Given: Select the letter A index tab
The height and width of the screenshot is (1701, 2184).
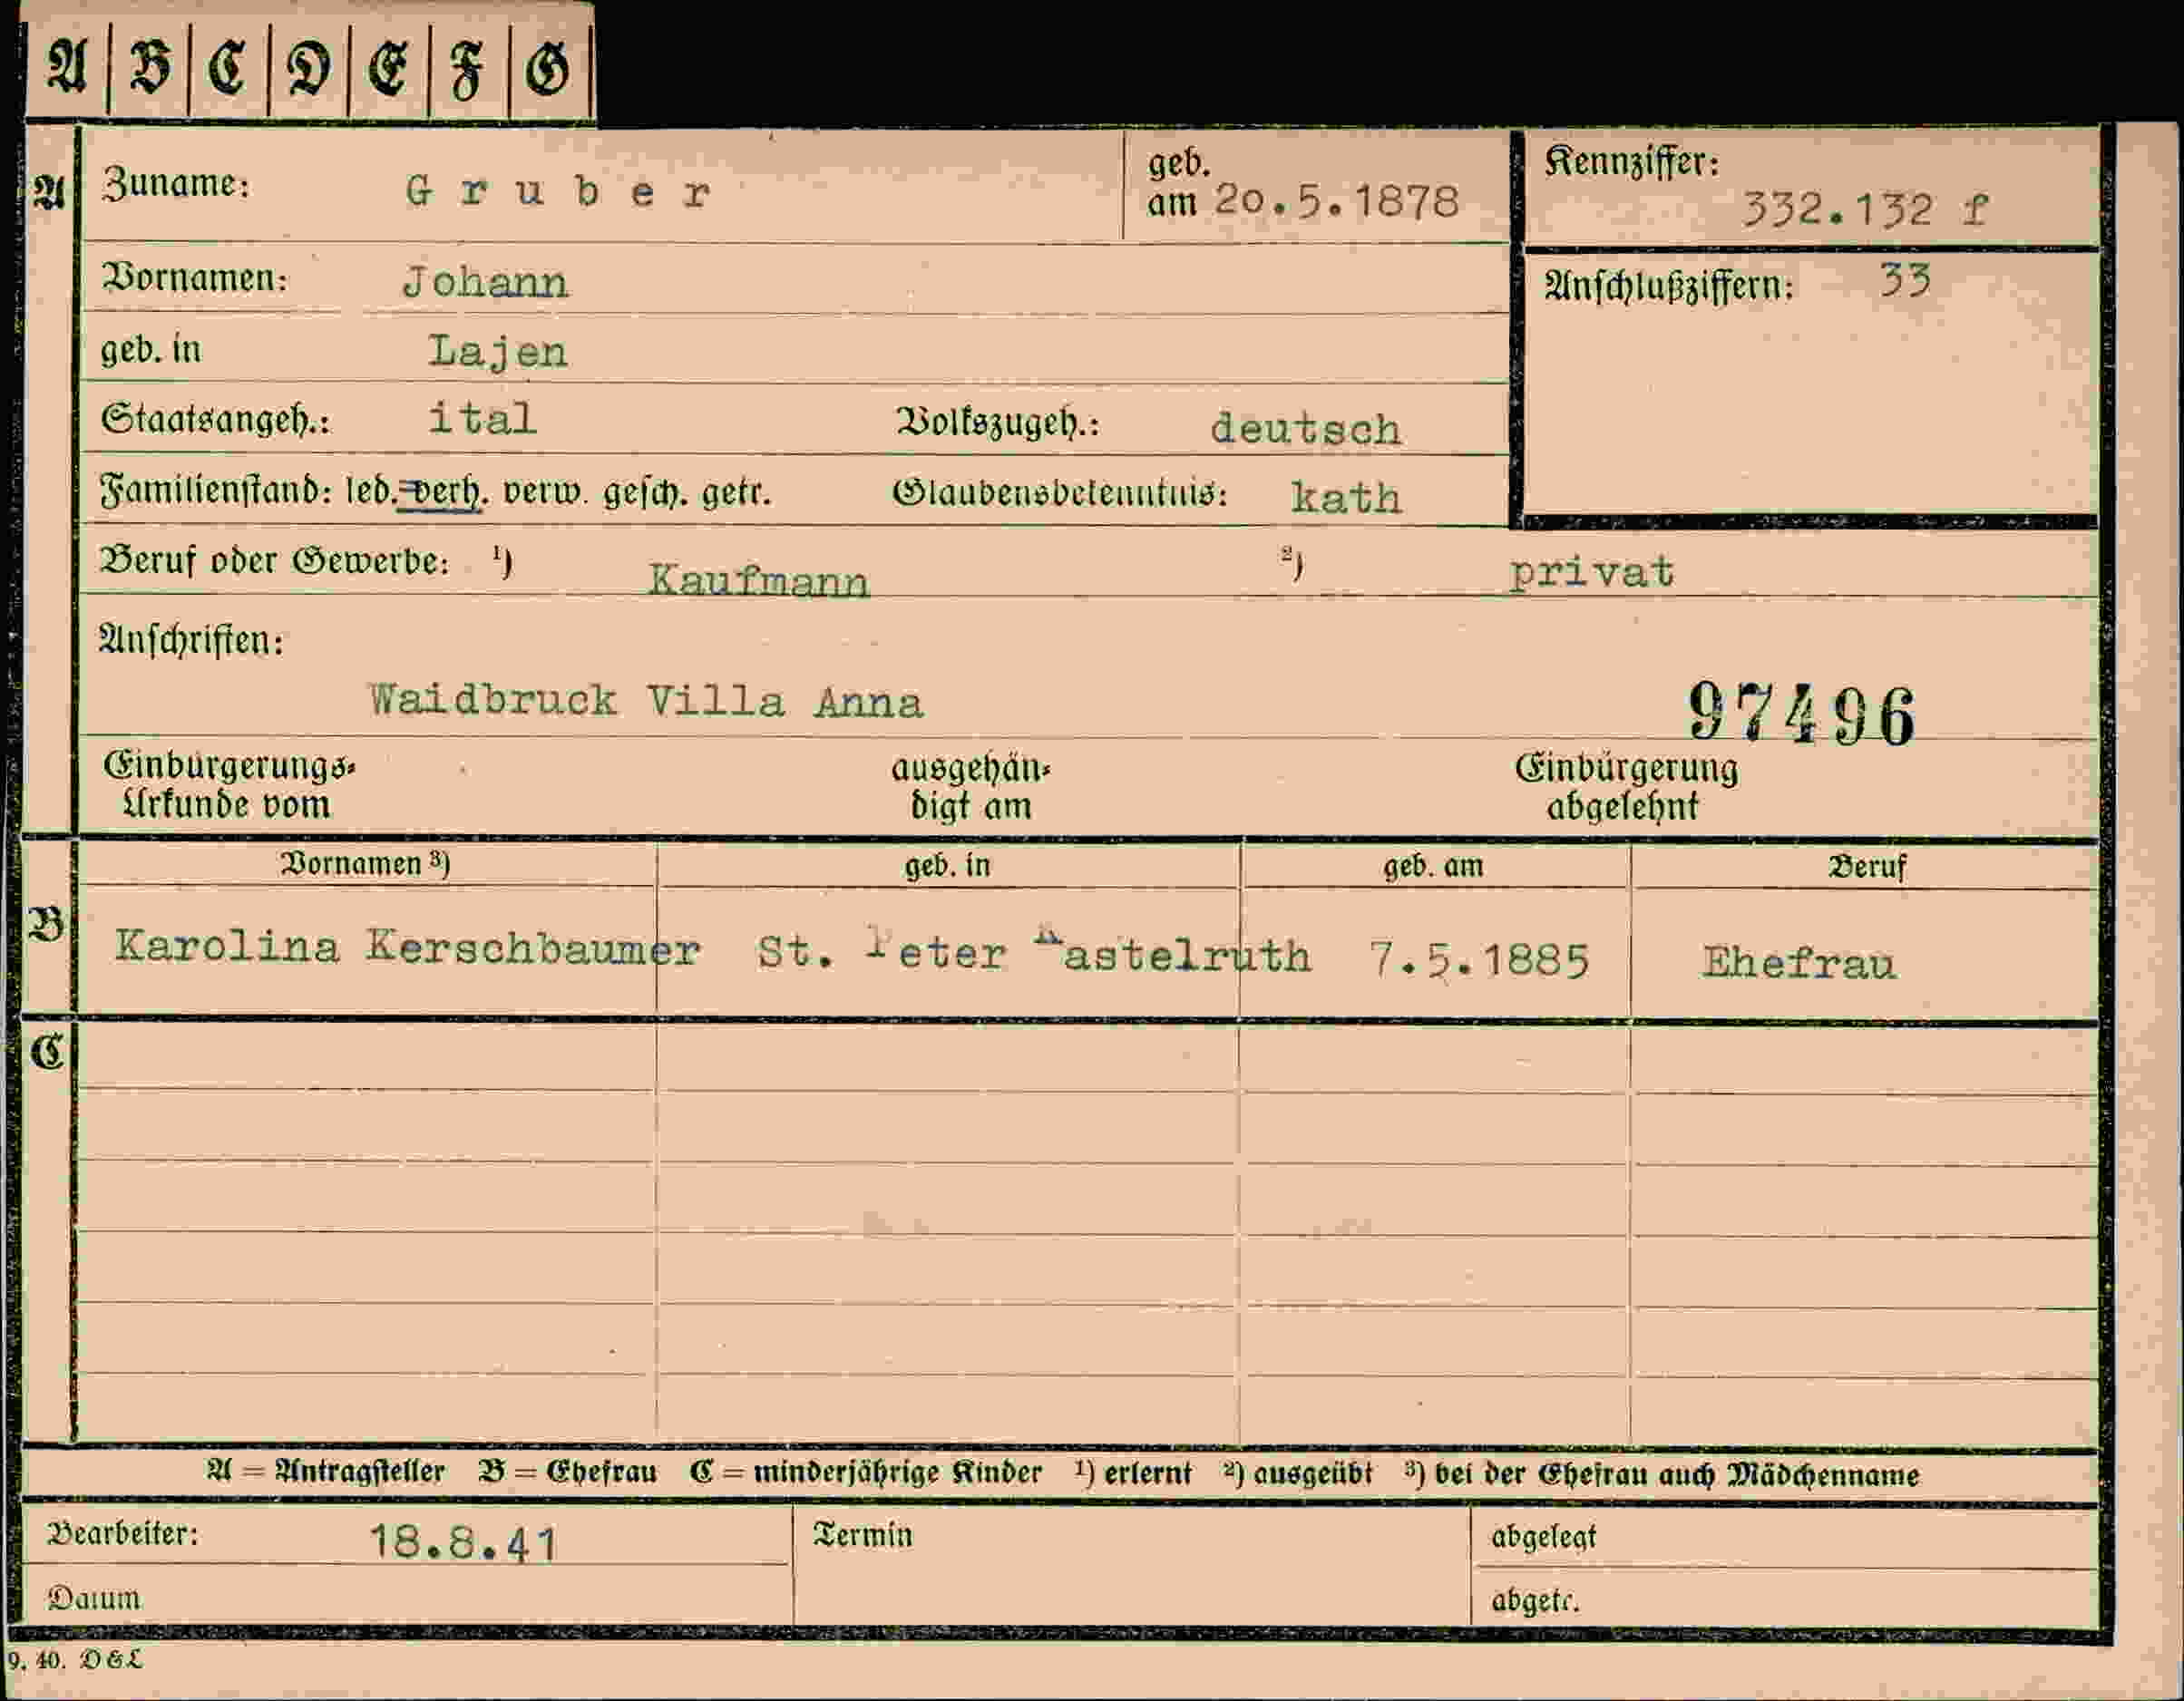Looking at the screenshot, I should [x=67, y=68].
